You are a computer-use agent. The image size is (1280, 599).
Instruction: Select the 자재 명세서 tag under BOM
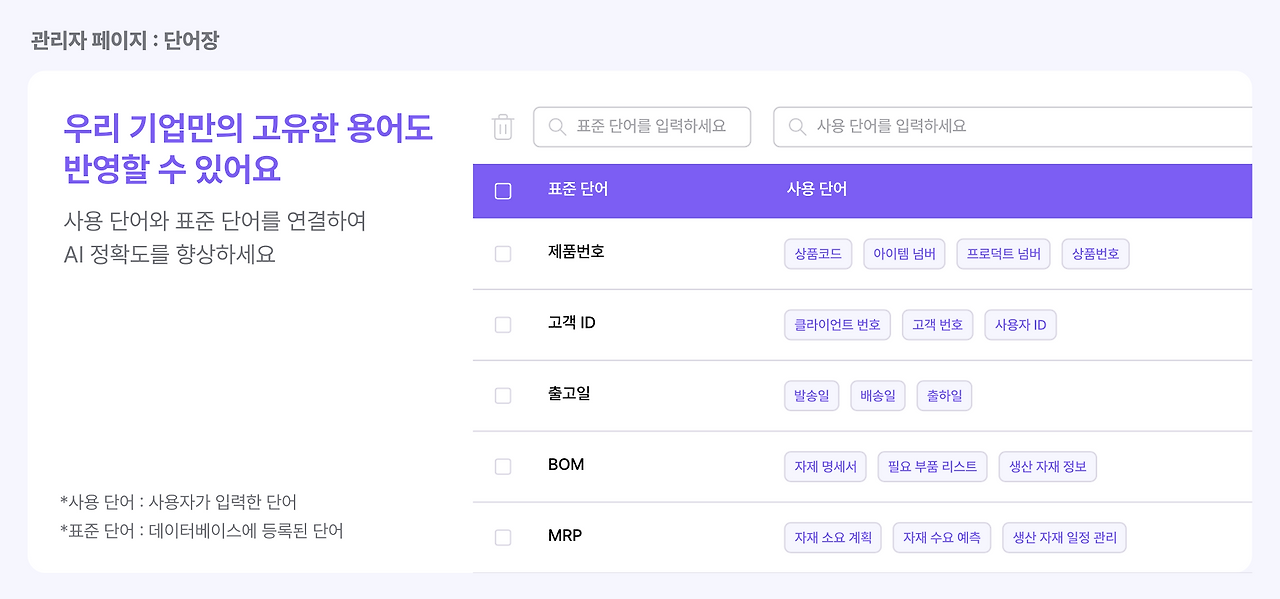825,466
